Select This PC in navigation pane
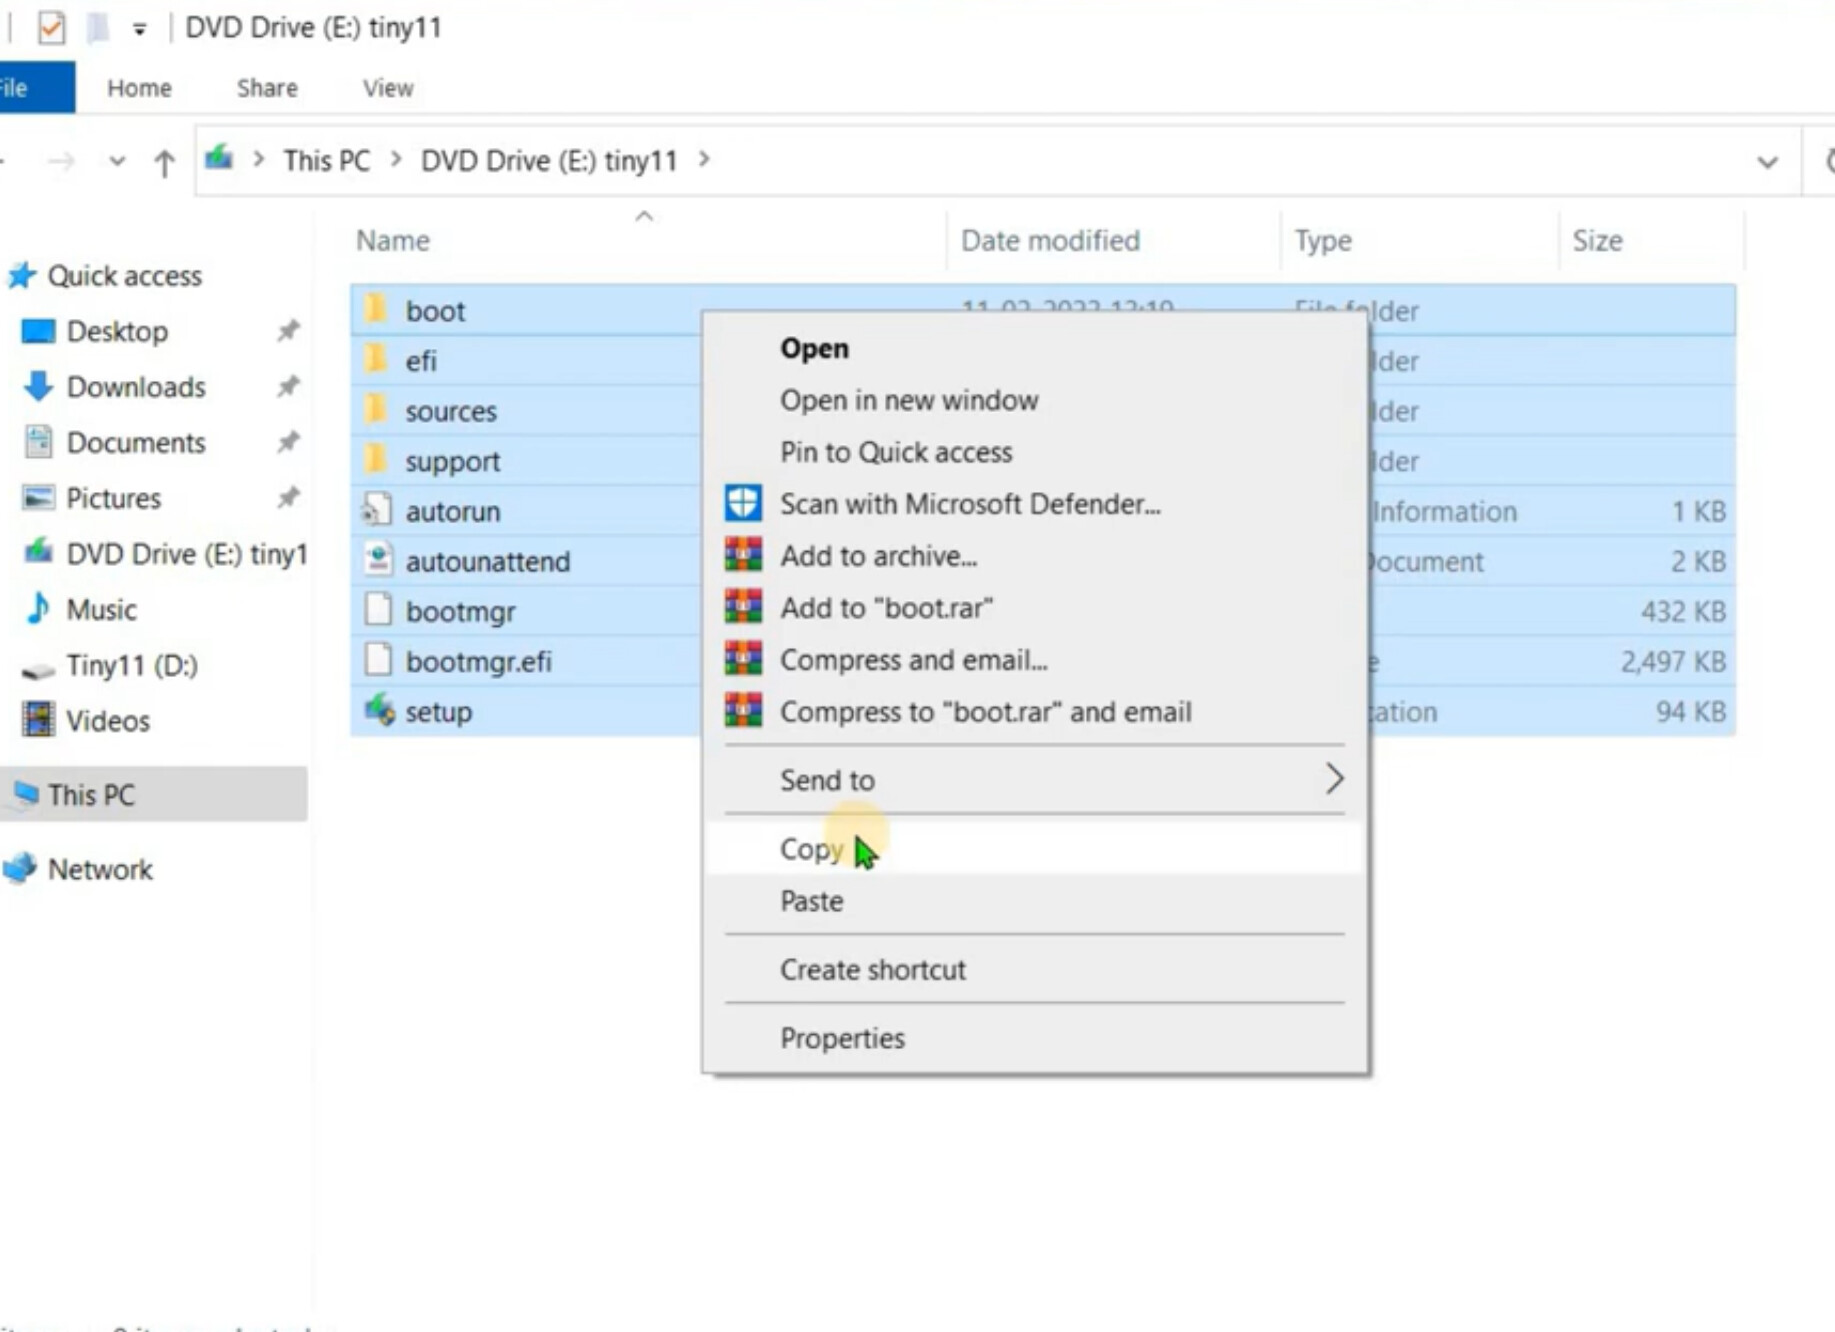The width and height of the screenshot is (1835, 1332). click(x=154, y=794)
